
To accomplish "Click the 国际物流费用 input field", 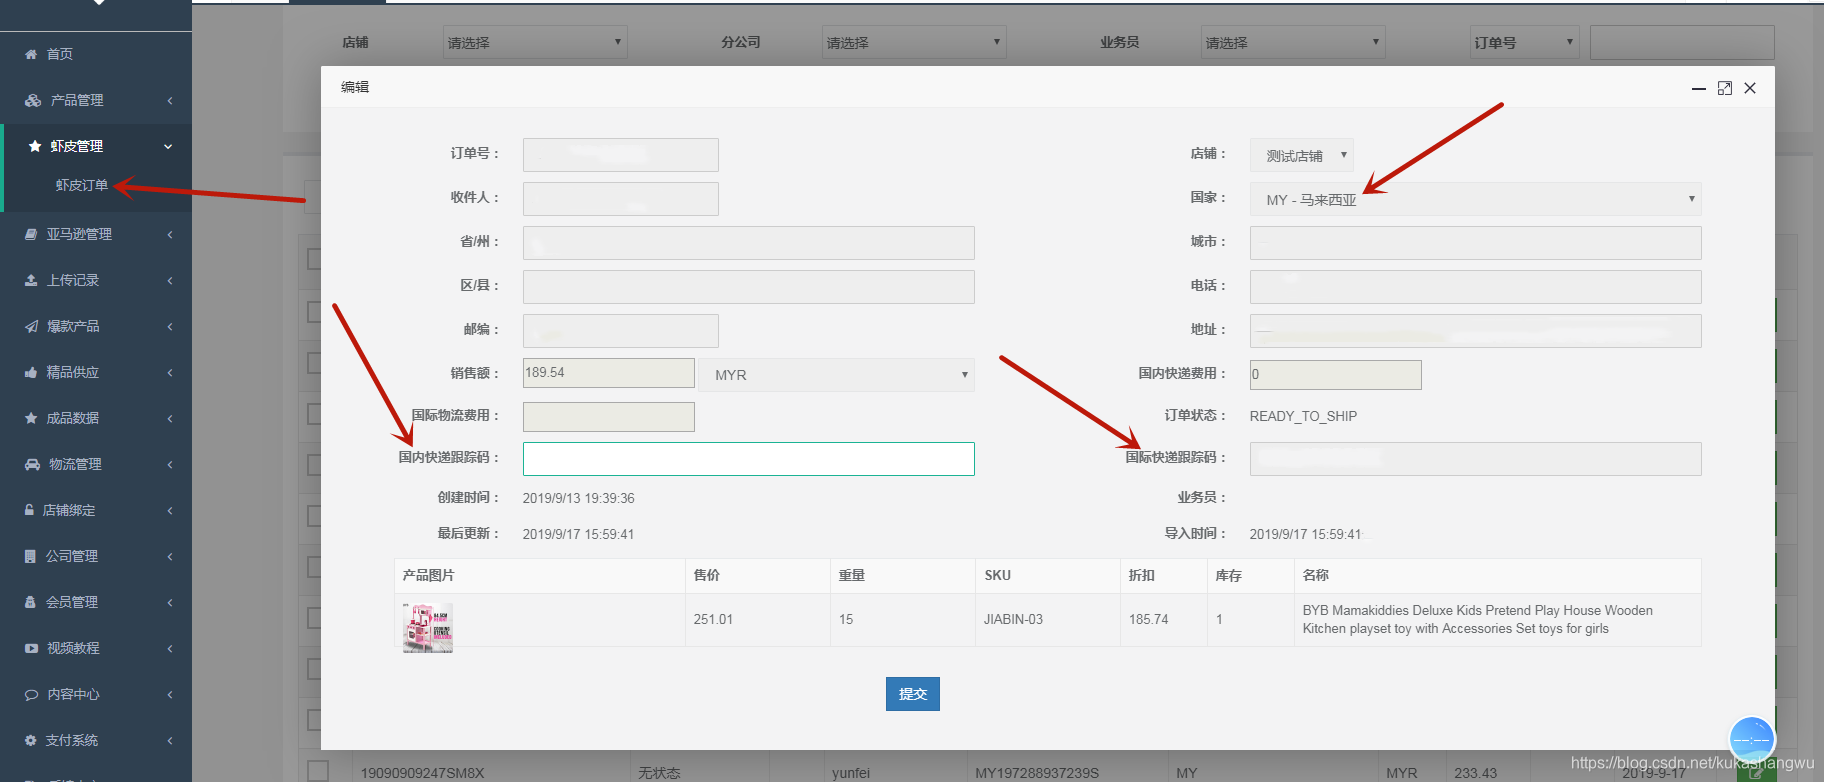I will click(x=608, y=417).
